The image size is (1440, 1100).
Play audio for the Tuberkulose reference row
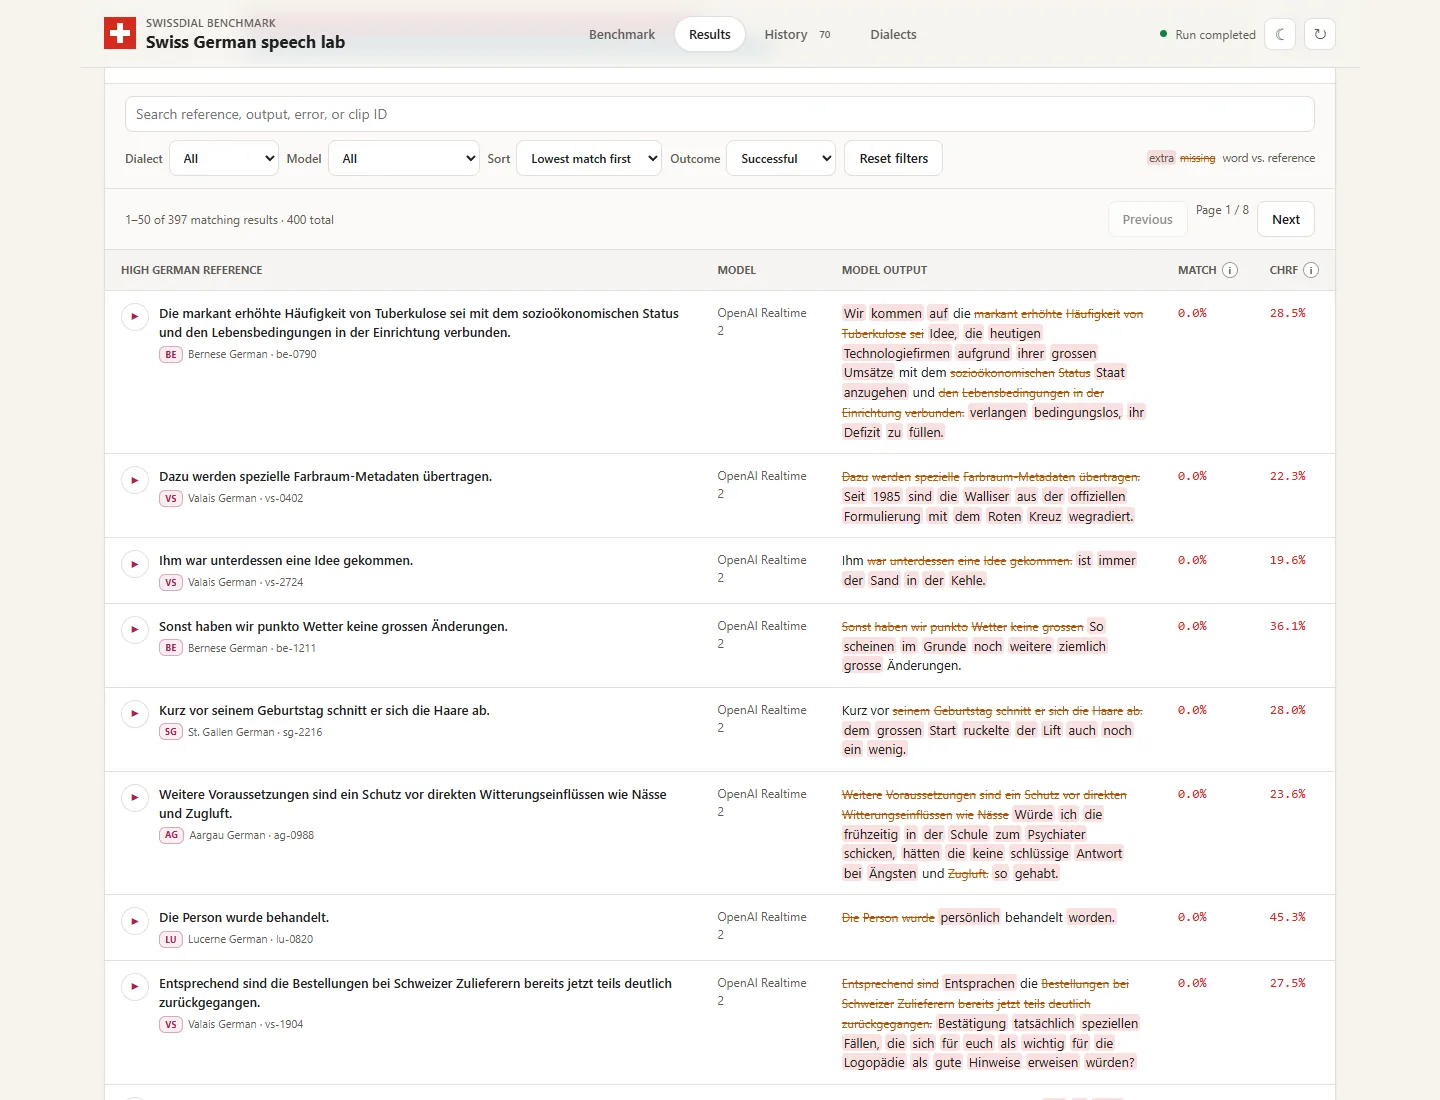pos(135,317)
